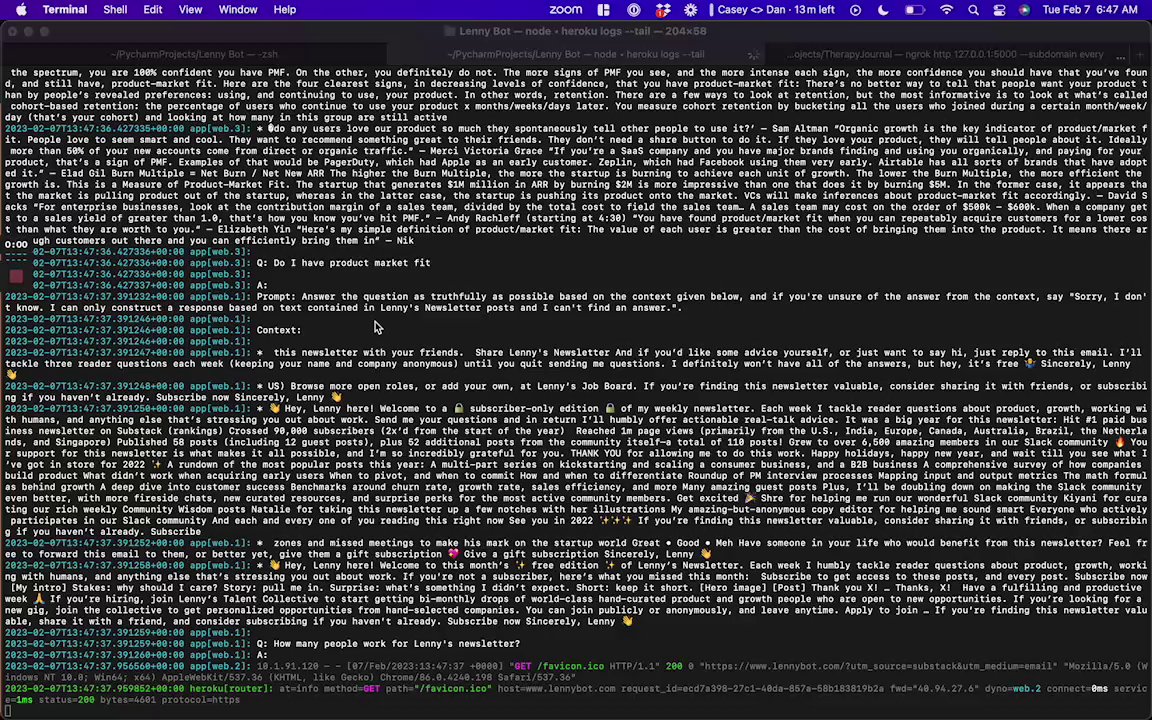This screenshot has width=1152, height=720.
Task: Click 'Give a gift subscription' text
Action: click(x=531, y=555)
